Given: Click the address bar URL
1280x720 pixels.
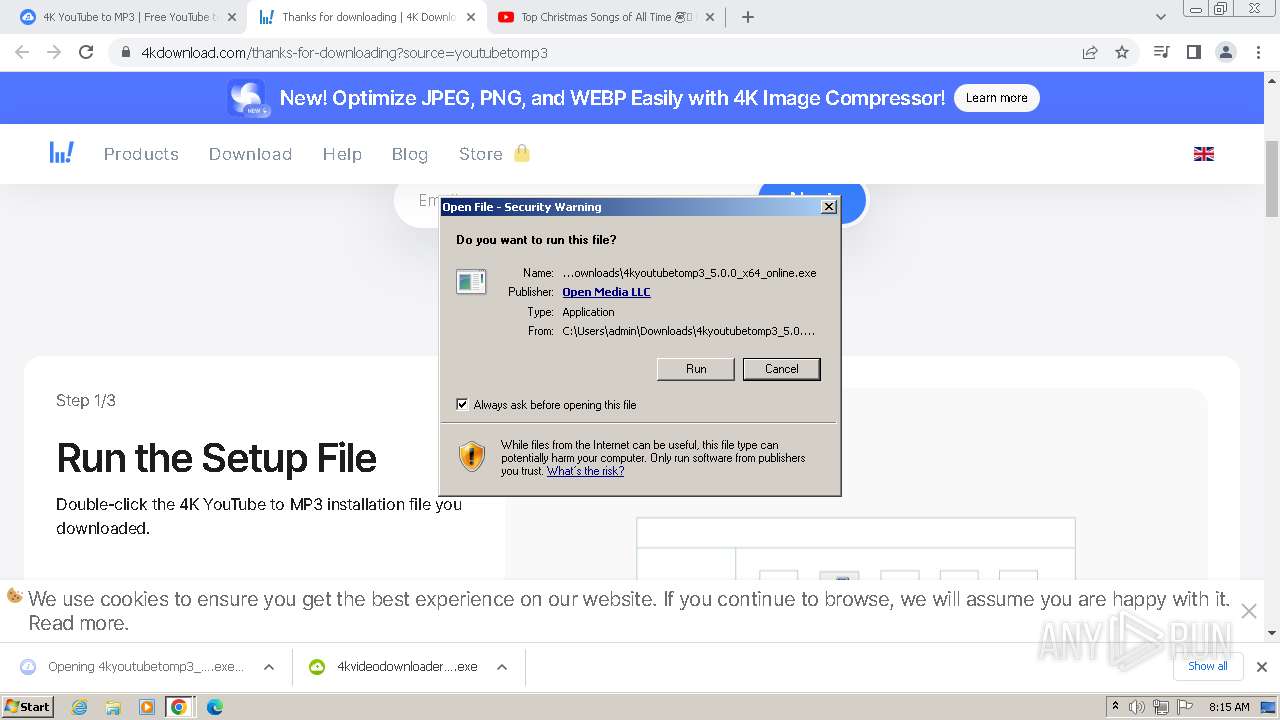Looking at the screenshot, I should pos(344,53).
